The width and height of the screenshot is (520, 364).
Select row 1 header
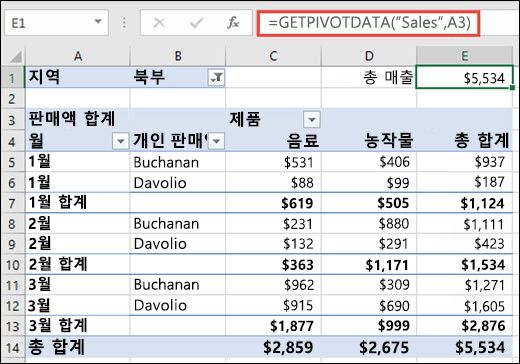(x=13, y=77)
